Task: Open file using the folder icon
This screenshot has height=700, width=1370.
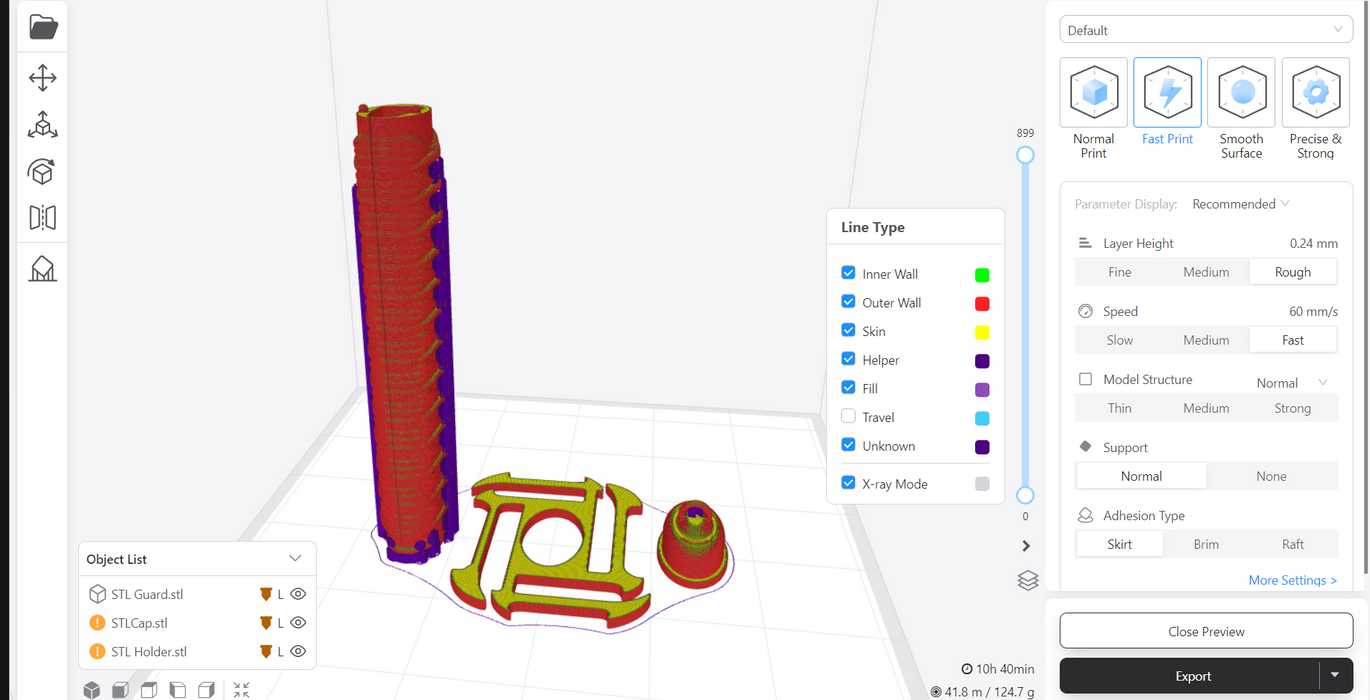Action: point(43,27)
